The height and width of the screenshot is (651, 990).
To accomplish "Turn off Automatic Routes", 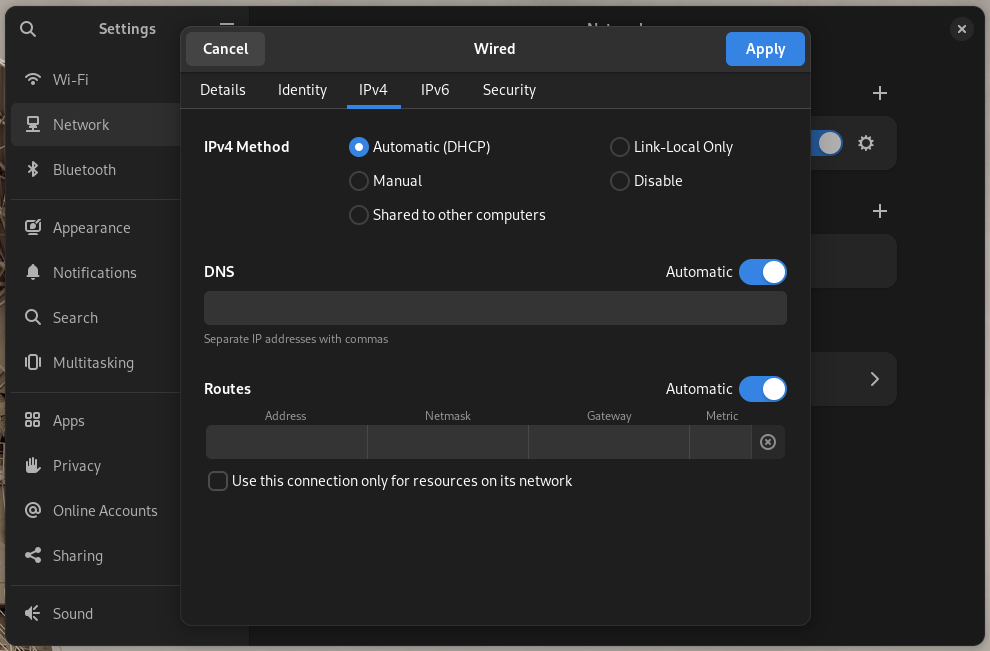I will point(763,389).
